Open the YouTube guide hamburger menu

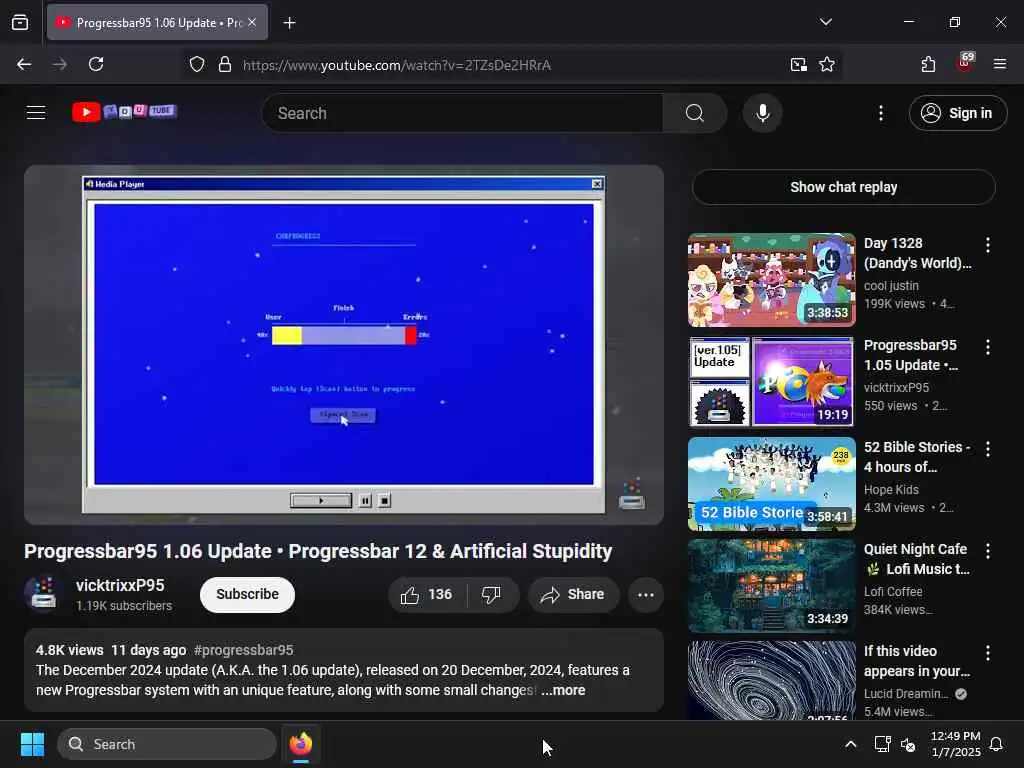click(36, 113)
